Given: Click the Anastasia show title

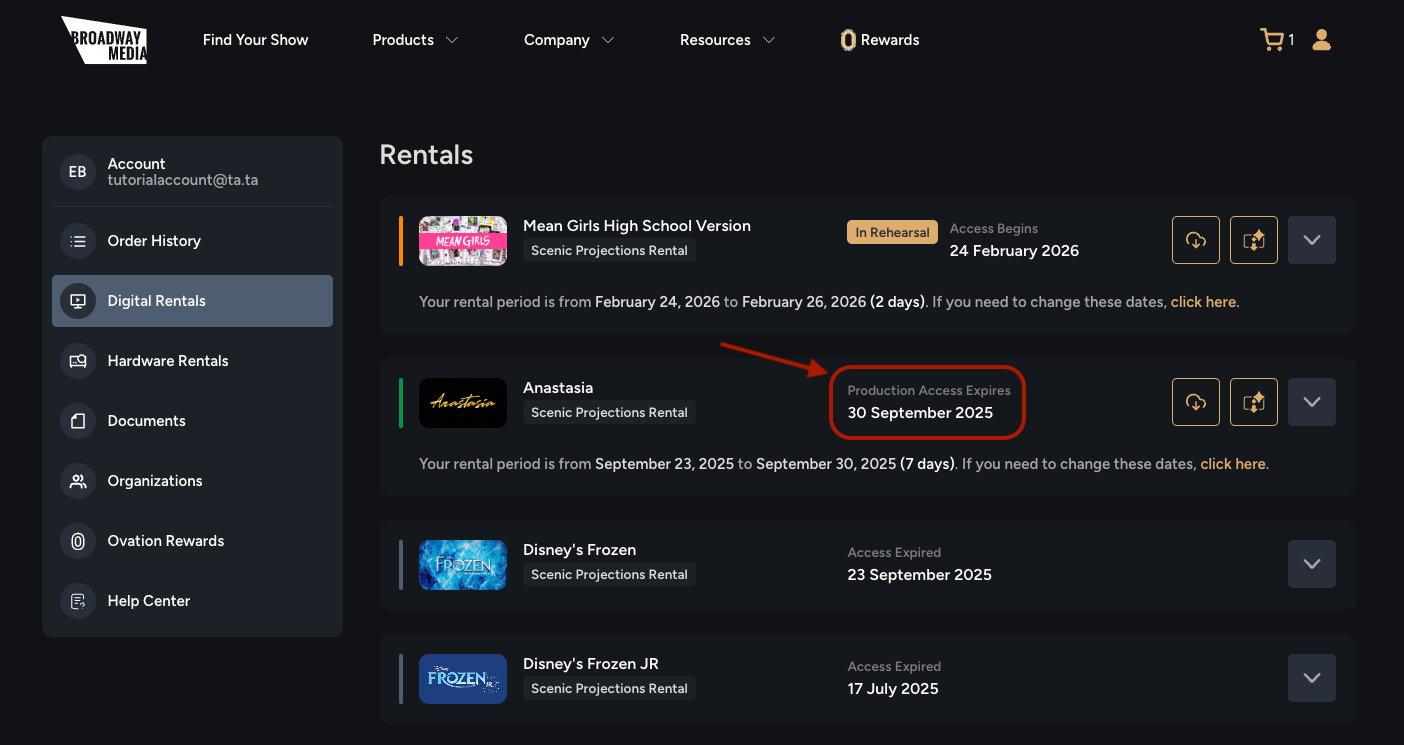Looking at the screenshot, I should click(558, 388).
